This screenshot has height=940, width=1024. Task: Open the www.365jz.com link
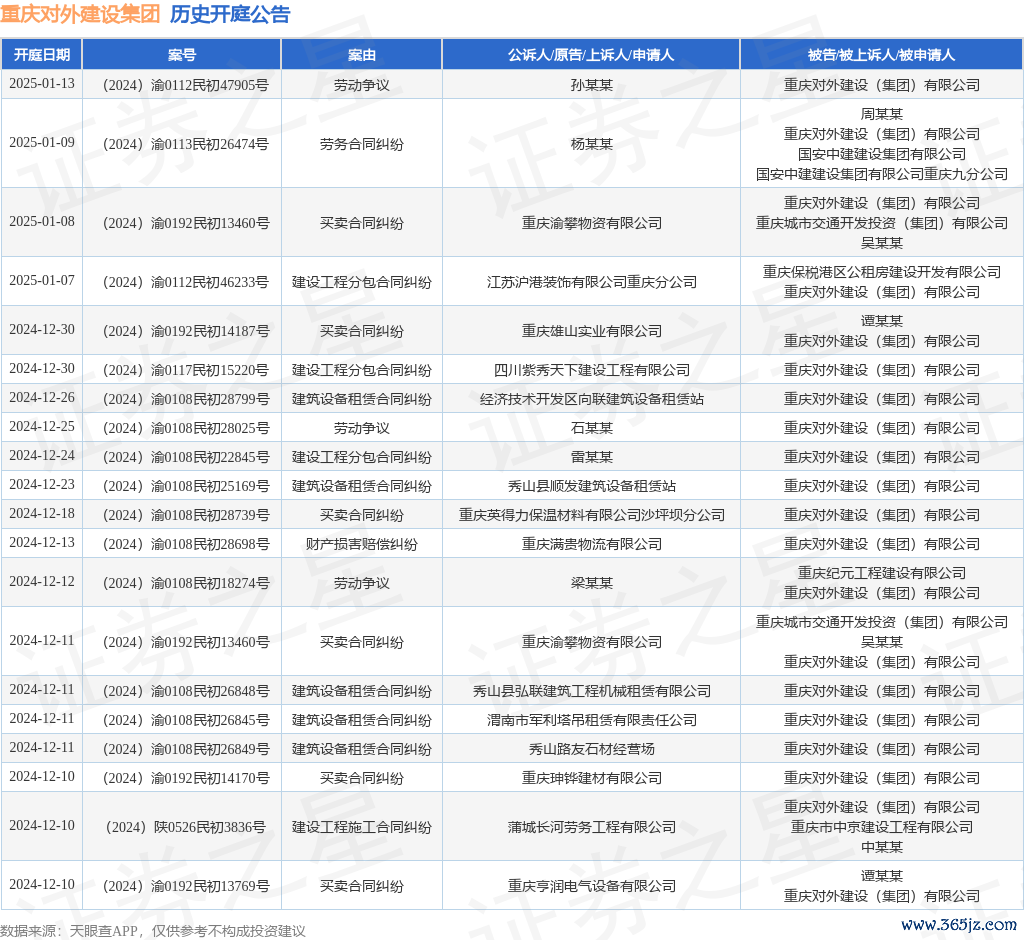(959, 924)
